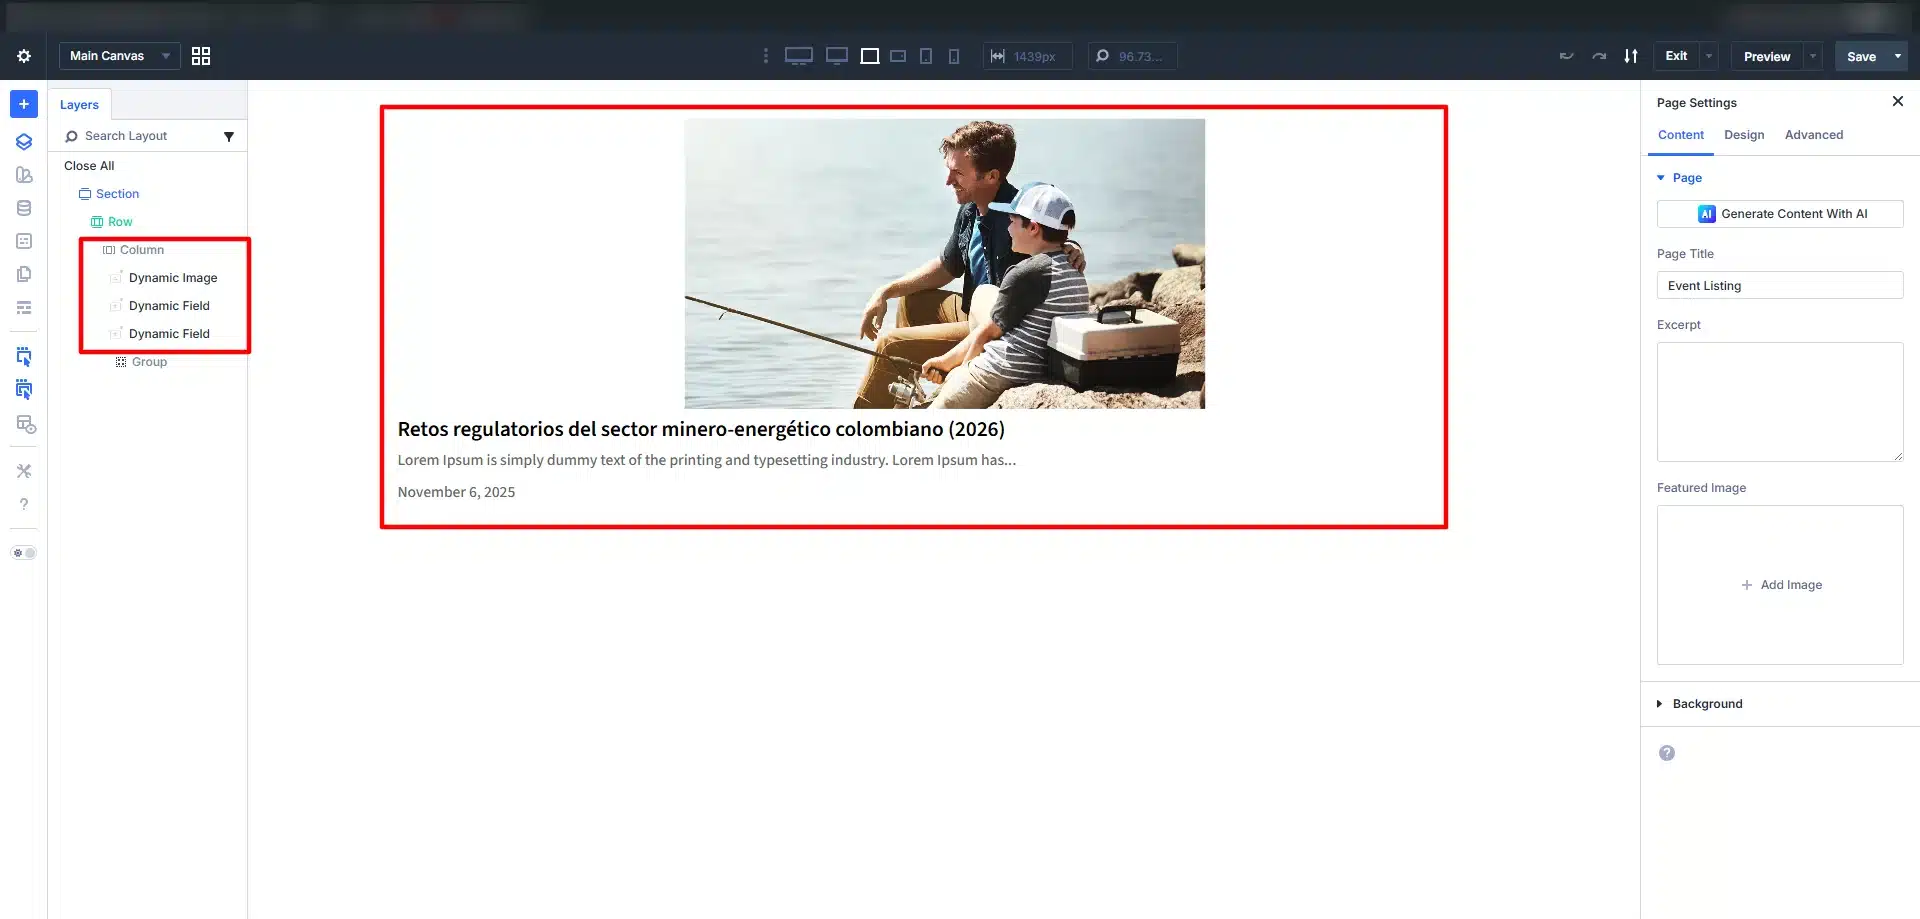Switch to the Design tab
Image resolution: width=1920 pixels, height=919 pixels.
[1744, 135]
